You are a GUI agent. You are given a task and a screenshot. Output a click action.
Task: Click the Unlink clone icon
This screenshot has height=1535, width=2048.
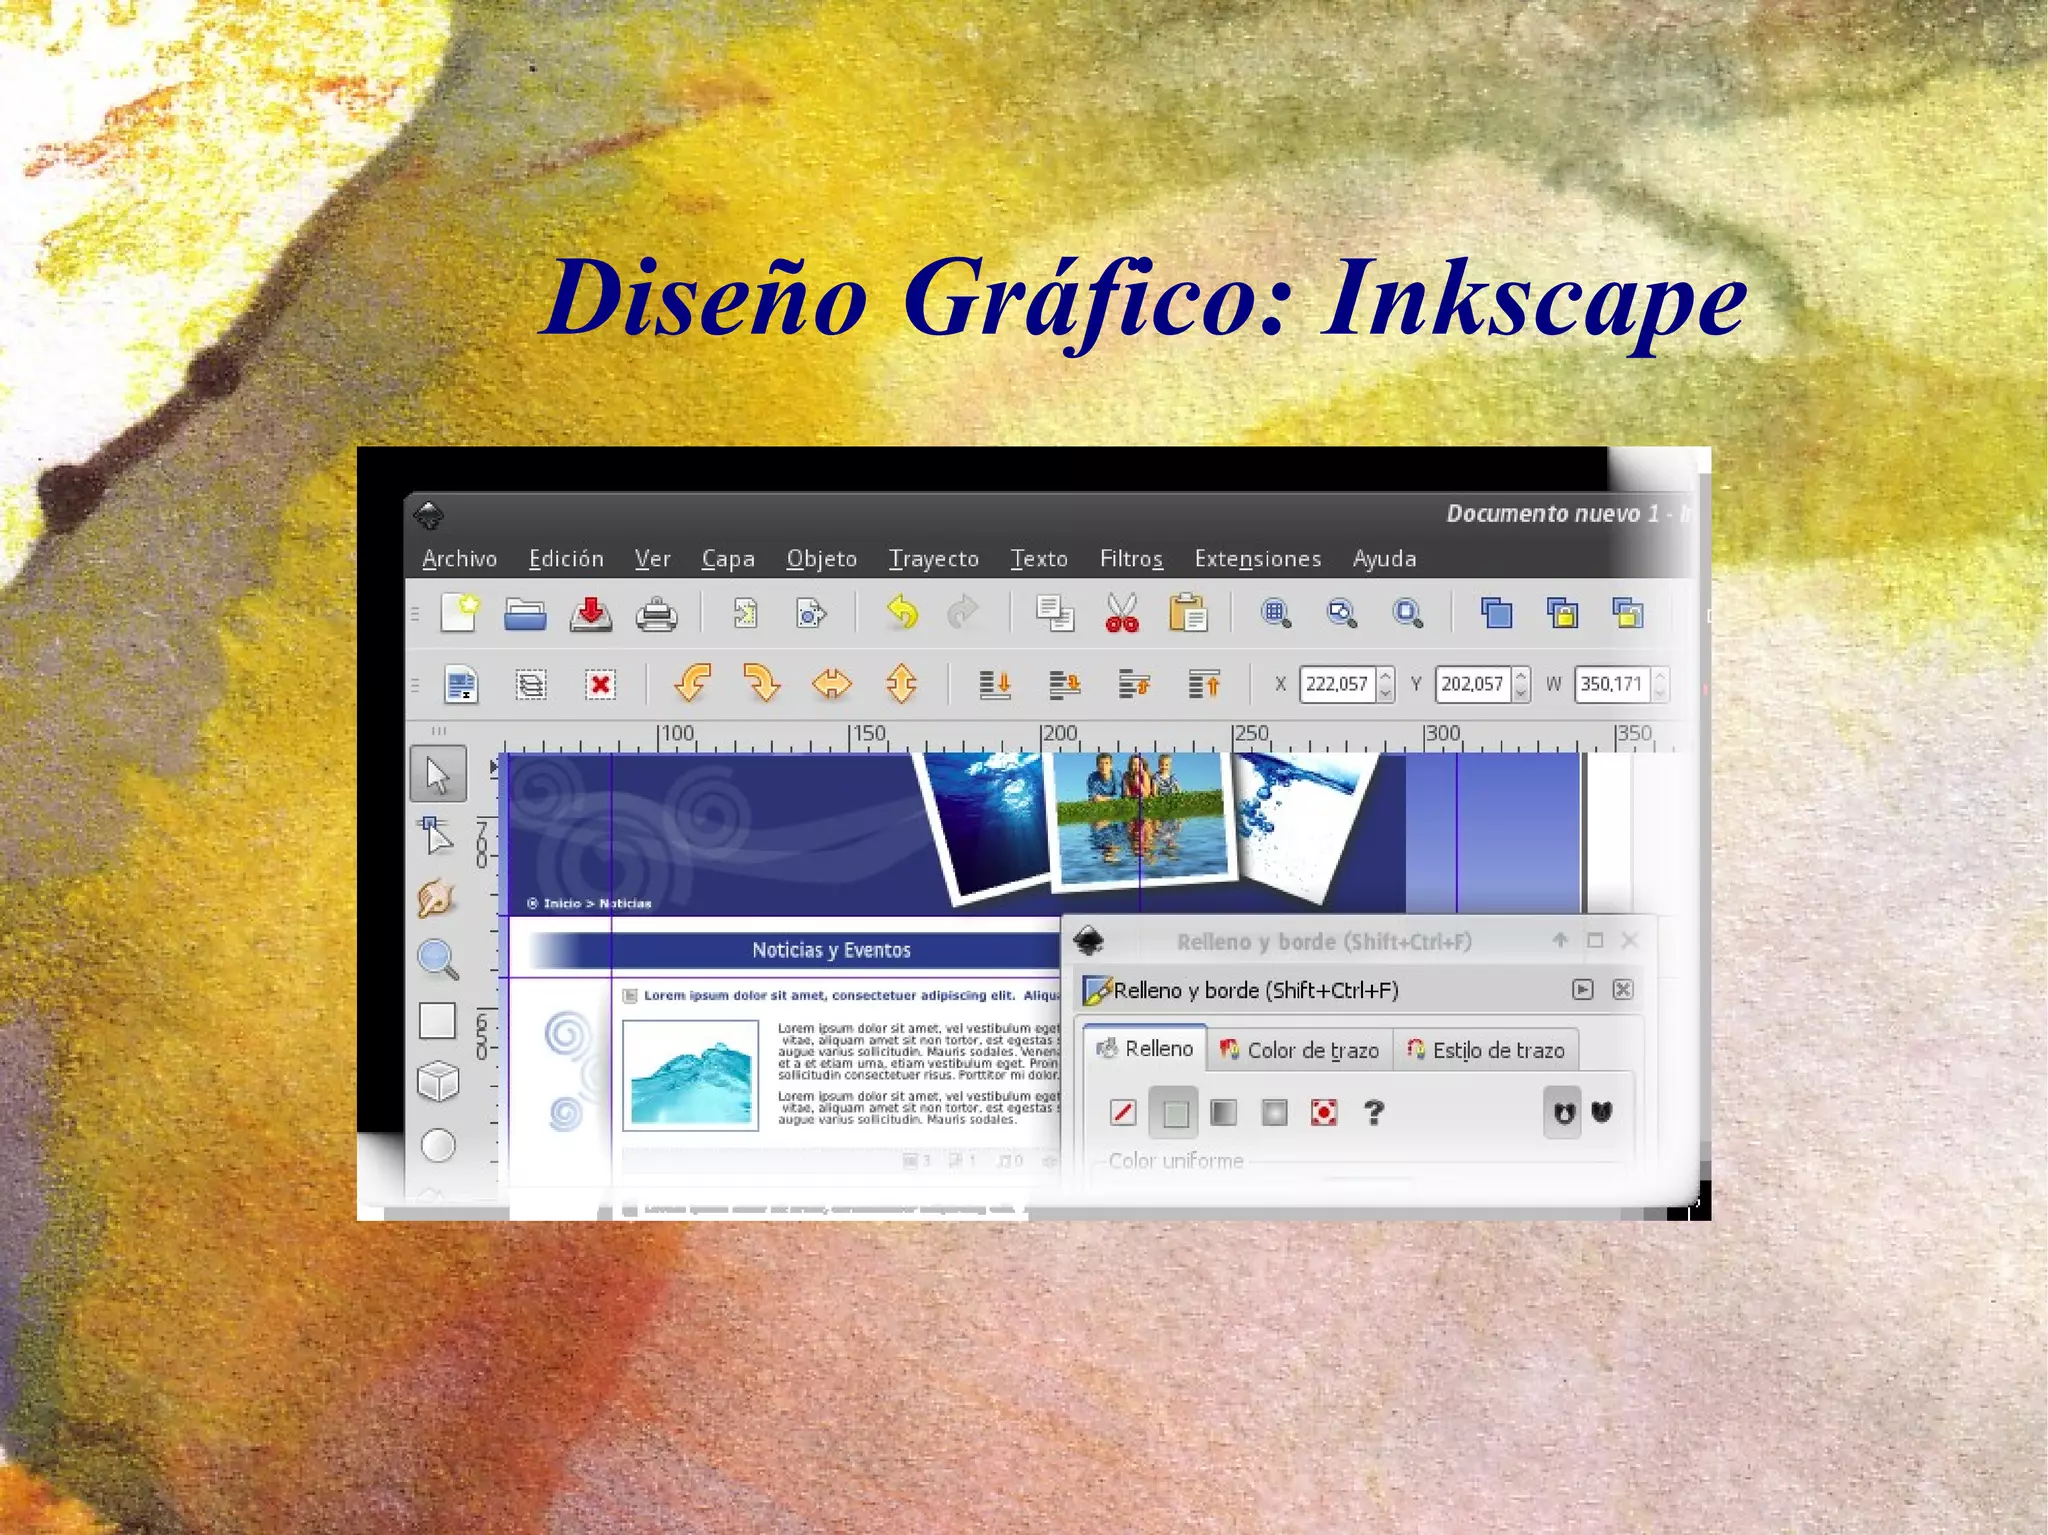tap(1628, 612)
